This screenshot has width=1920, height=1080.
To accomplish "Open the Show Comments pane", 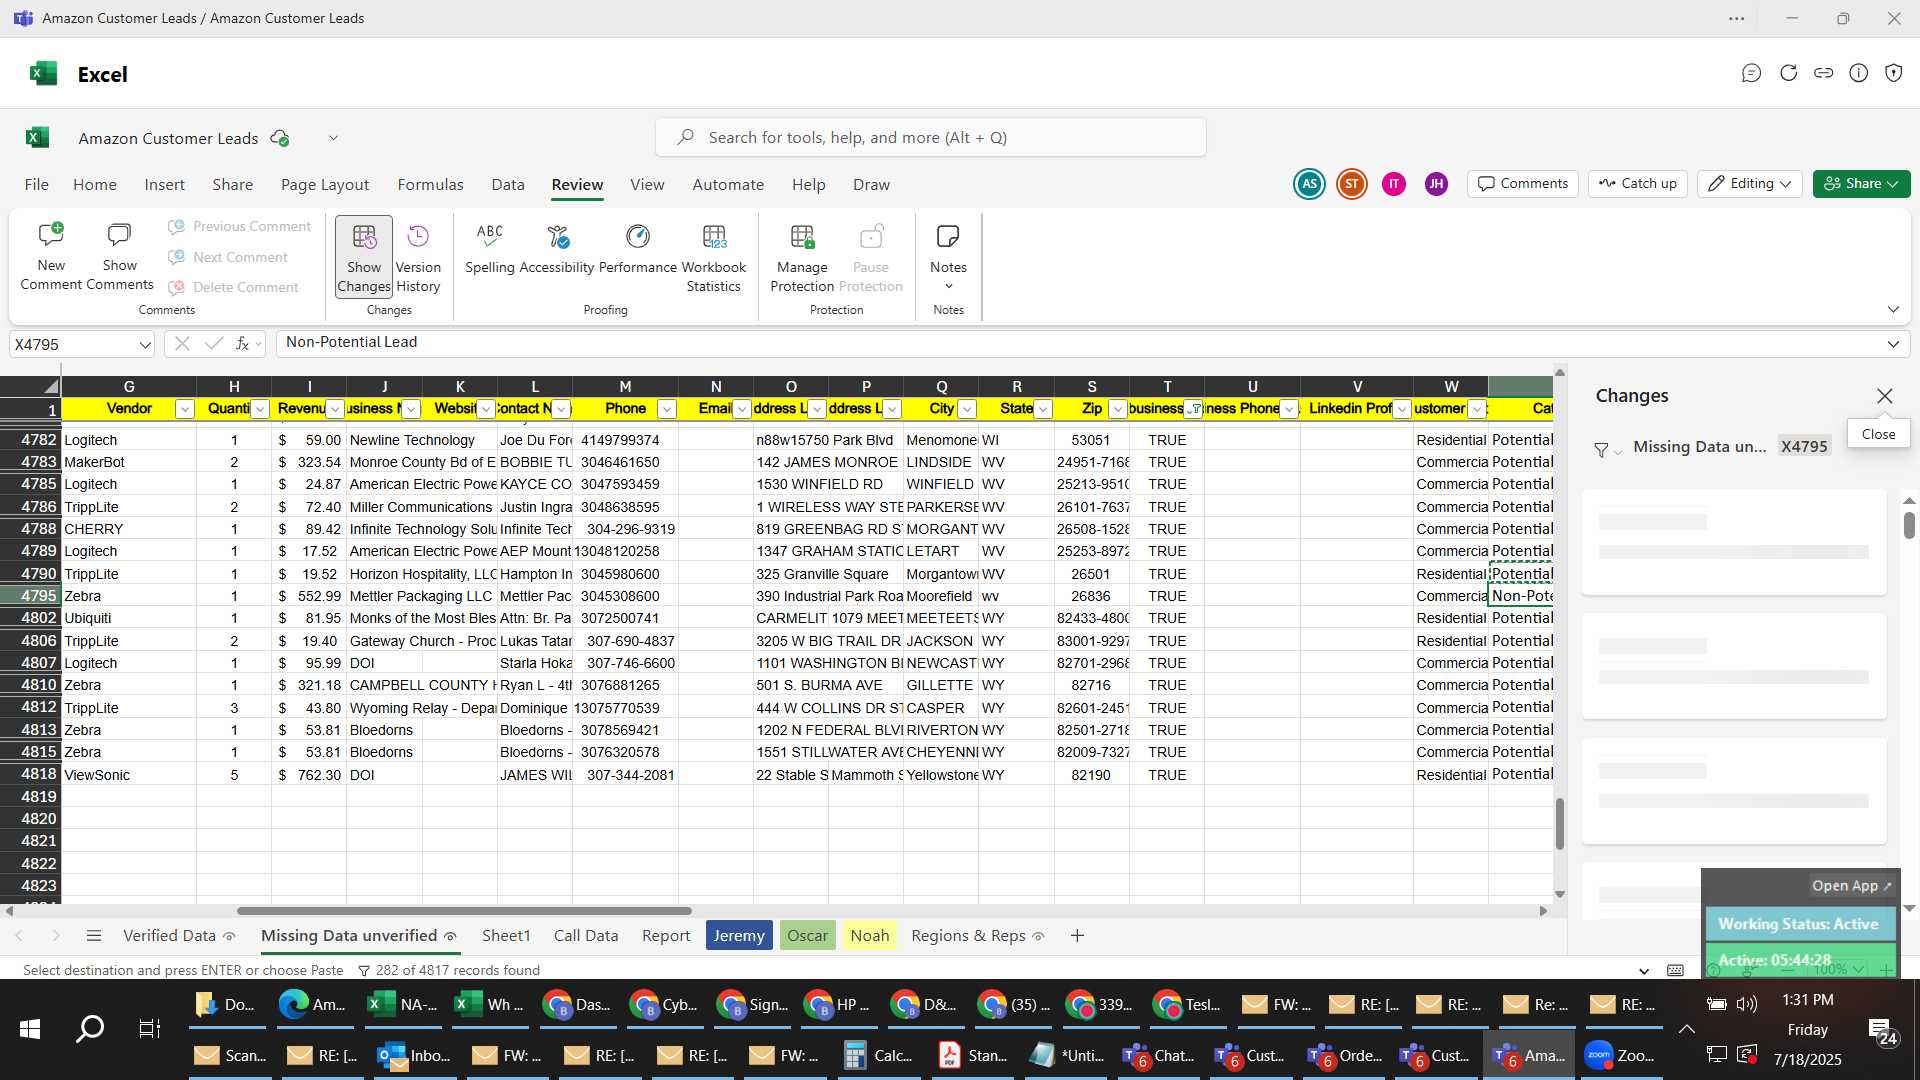I will pos(119,257).
